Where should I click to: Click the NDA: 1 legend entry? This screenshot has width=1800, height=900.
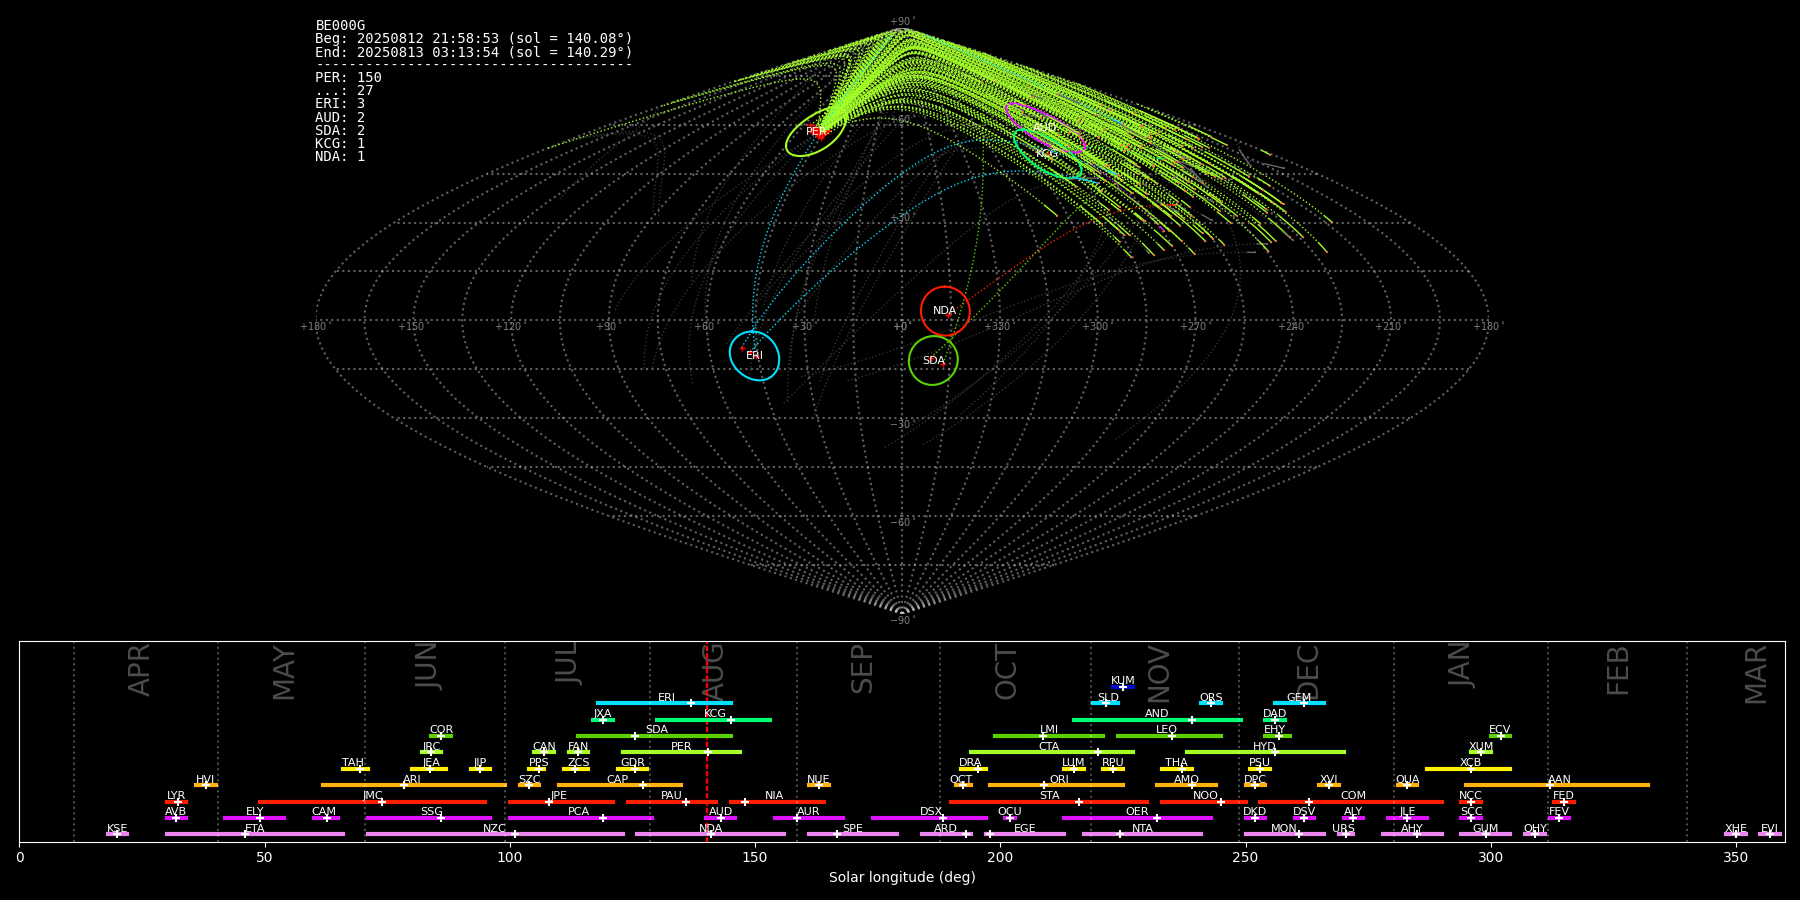340,157
